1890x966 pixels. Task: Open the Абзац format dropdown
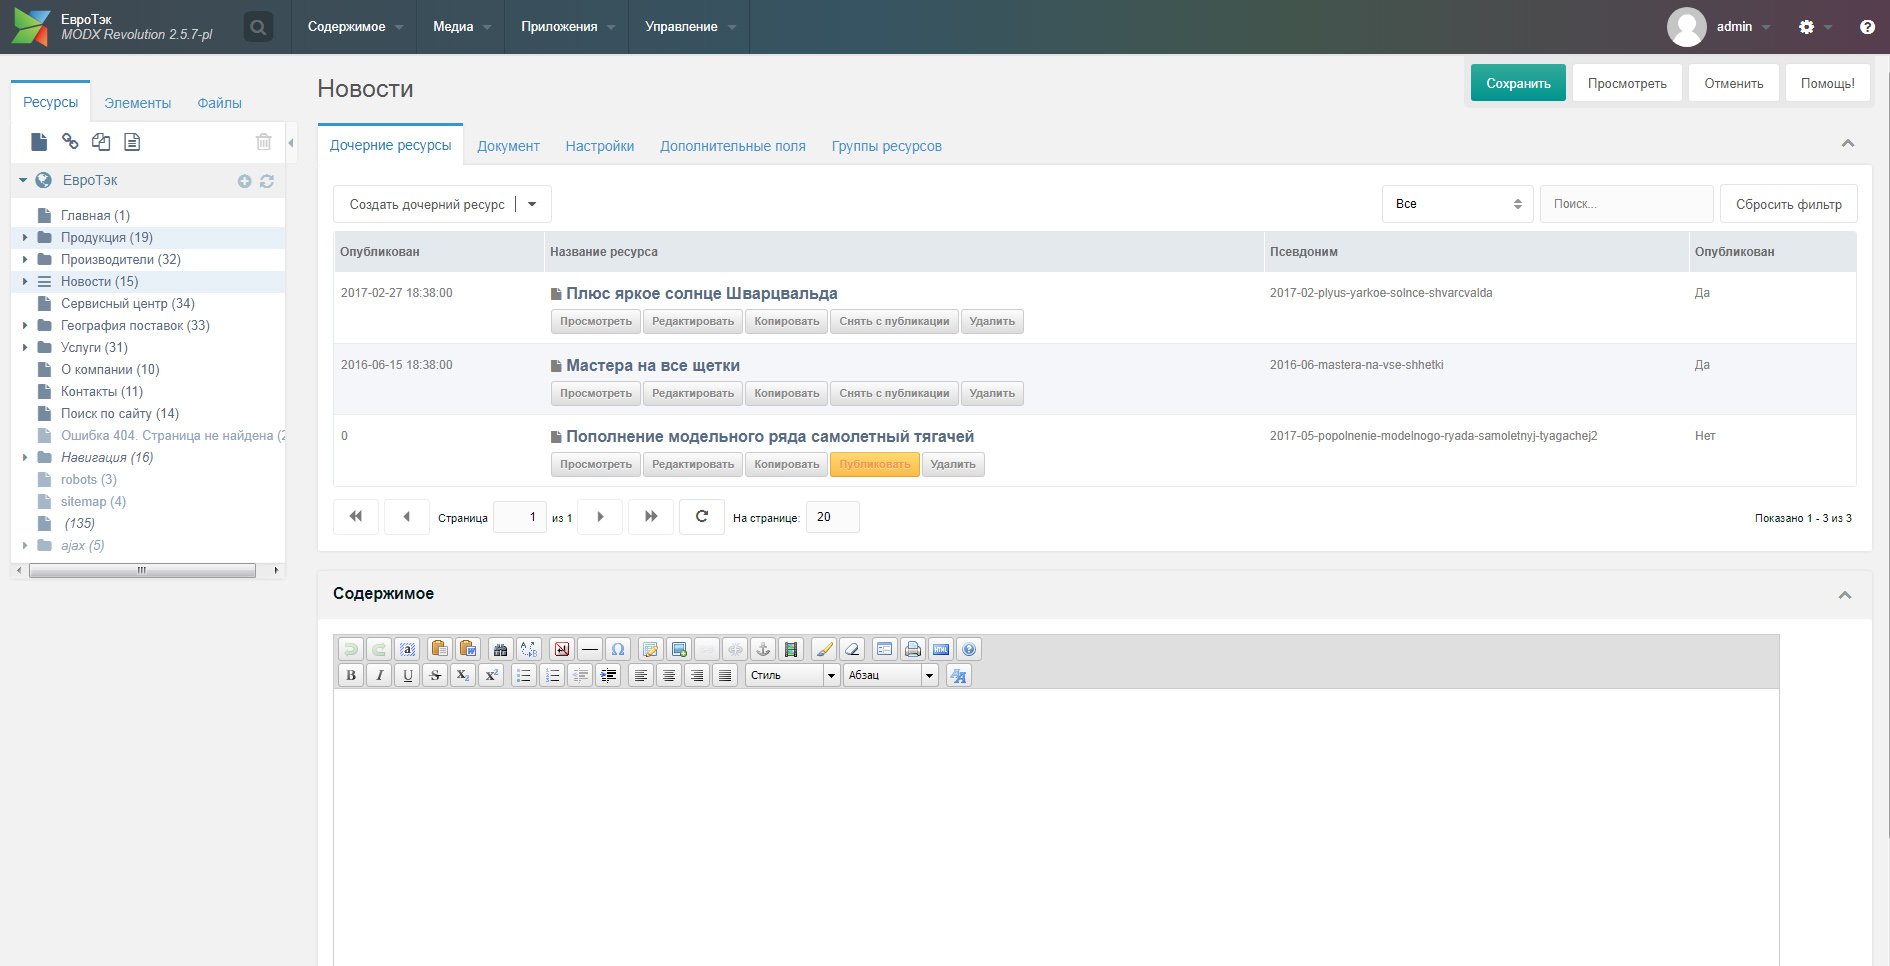(891, 675)
